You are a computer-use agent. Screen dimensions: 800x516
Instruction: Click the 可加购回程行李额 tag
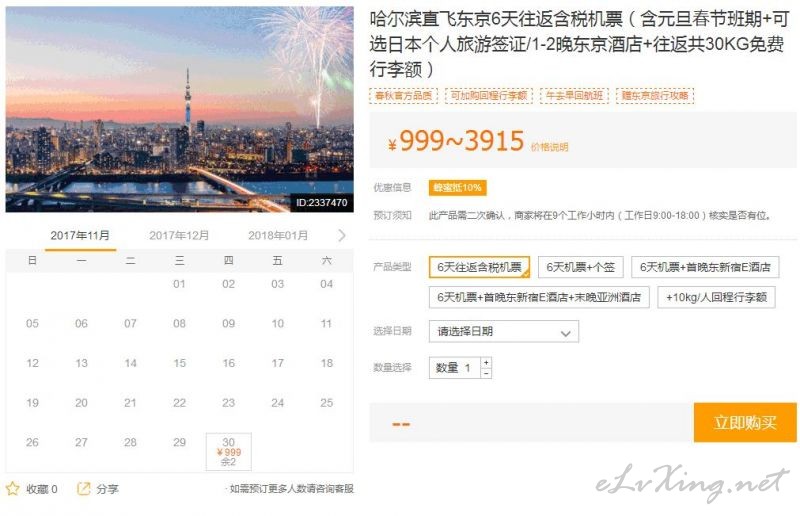tap(489, 95)
